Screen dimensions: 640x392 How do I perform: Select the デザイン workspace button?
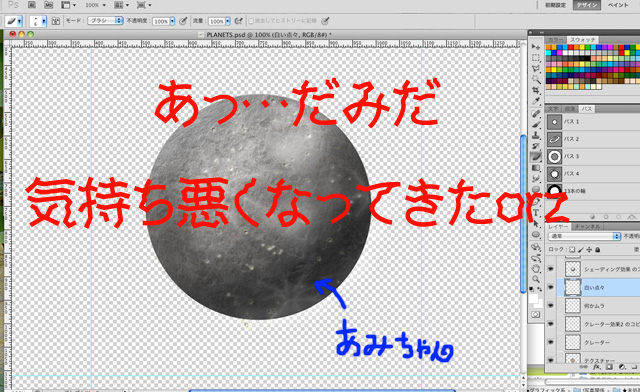587,5
